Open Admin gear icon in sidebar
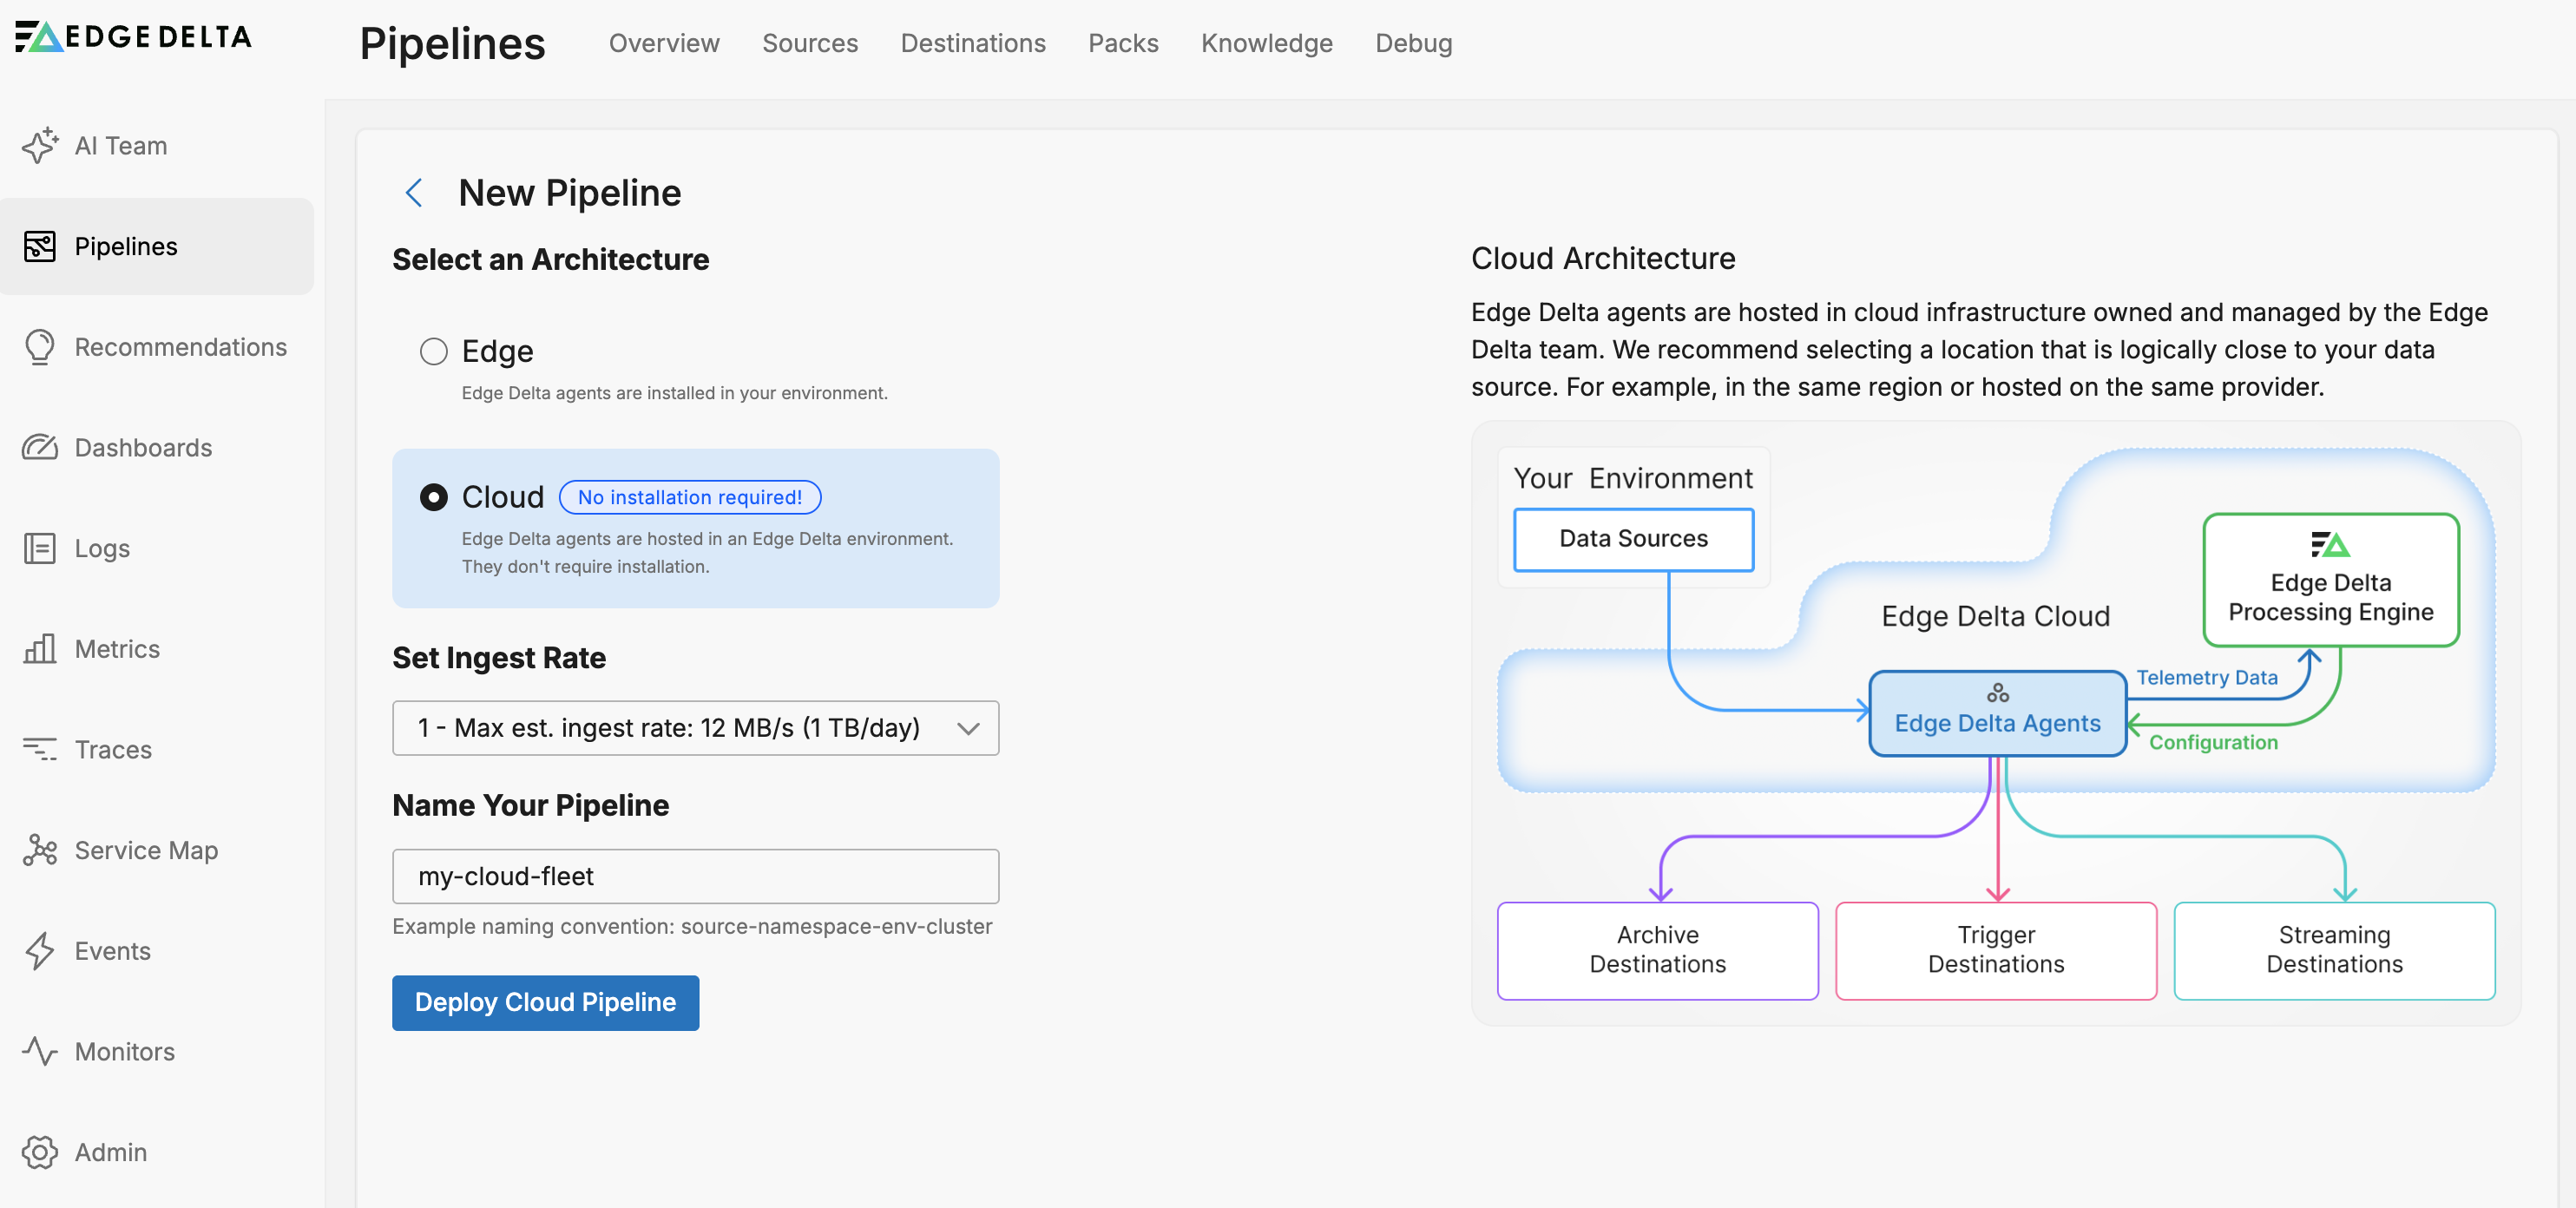The width and height of the screenshot is (2576, 1208). (x=40, y=1152)
